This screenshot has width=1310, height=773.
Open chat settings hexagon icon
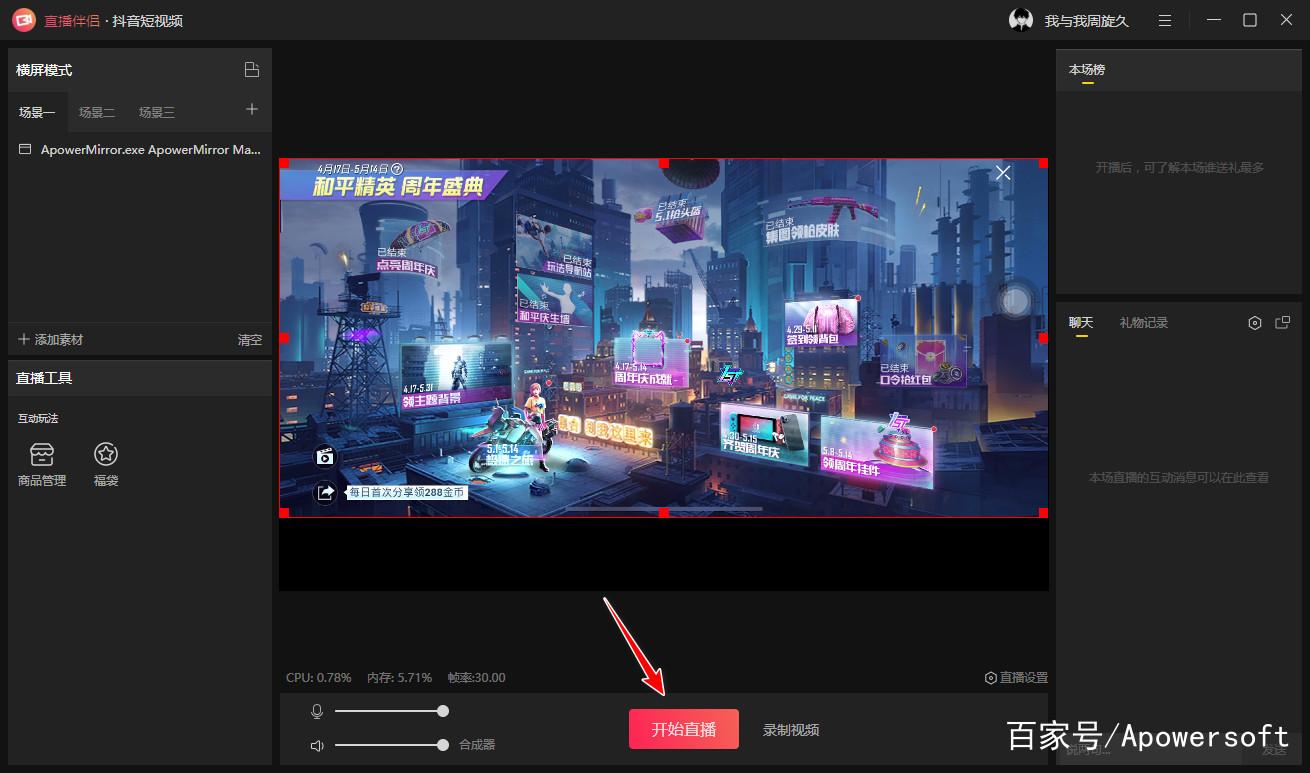tap(1255, 323)
